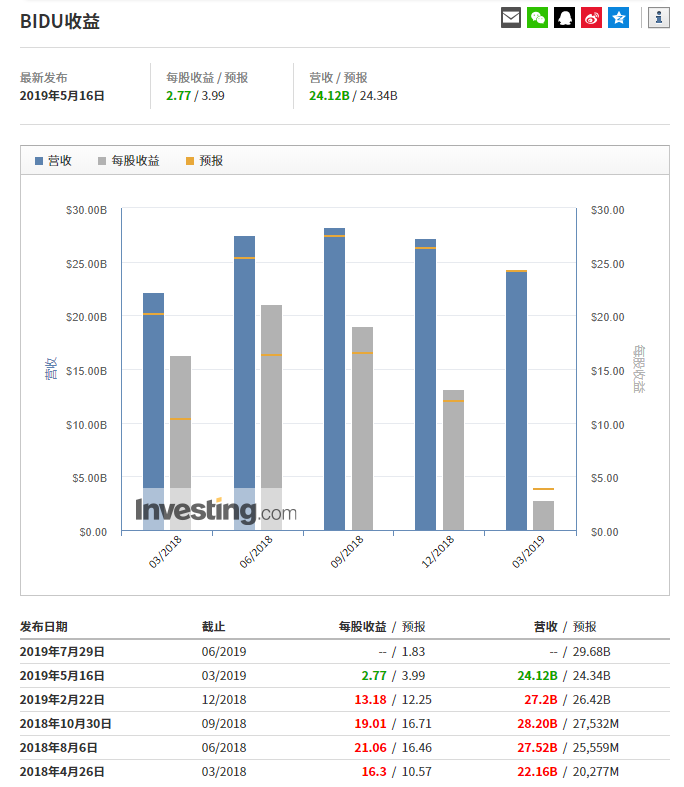Screen dimensions: 684x787
Task: Click the blue revenue bar for 03/2019
Action: (x=516, y=400)
